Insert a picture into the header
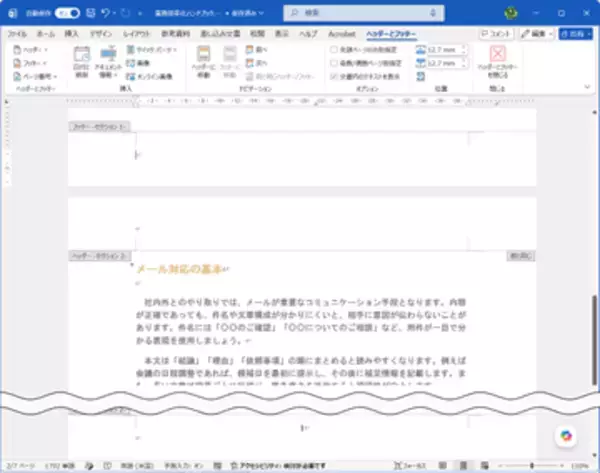The image size is (600, 473). (138, 63)
